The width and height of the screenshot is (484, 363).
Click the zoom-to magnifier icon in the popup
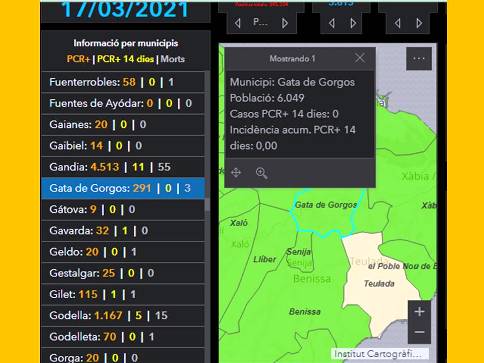click(261, 173)
